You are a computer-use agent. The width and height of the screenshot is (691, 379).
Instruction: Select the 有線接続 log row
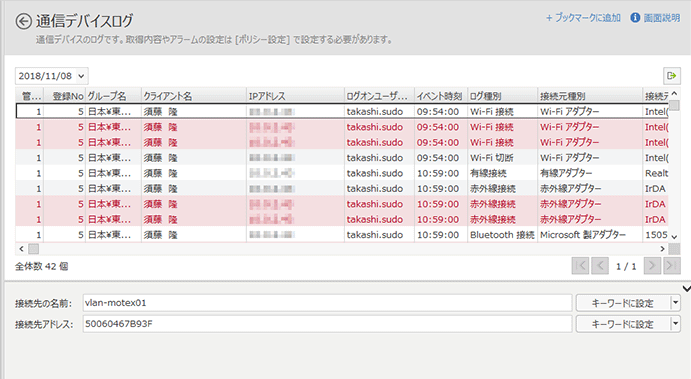pos(342,173)
